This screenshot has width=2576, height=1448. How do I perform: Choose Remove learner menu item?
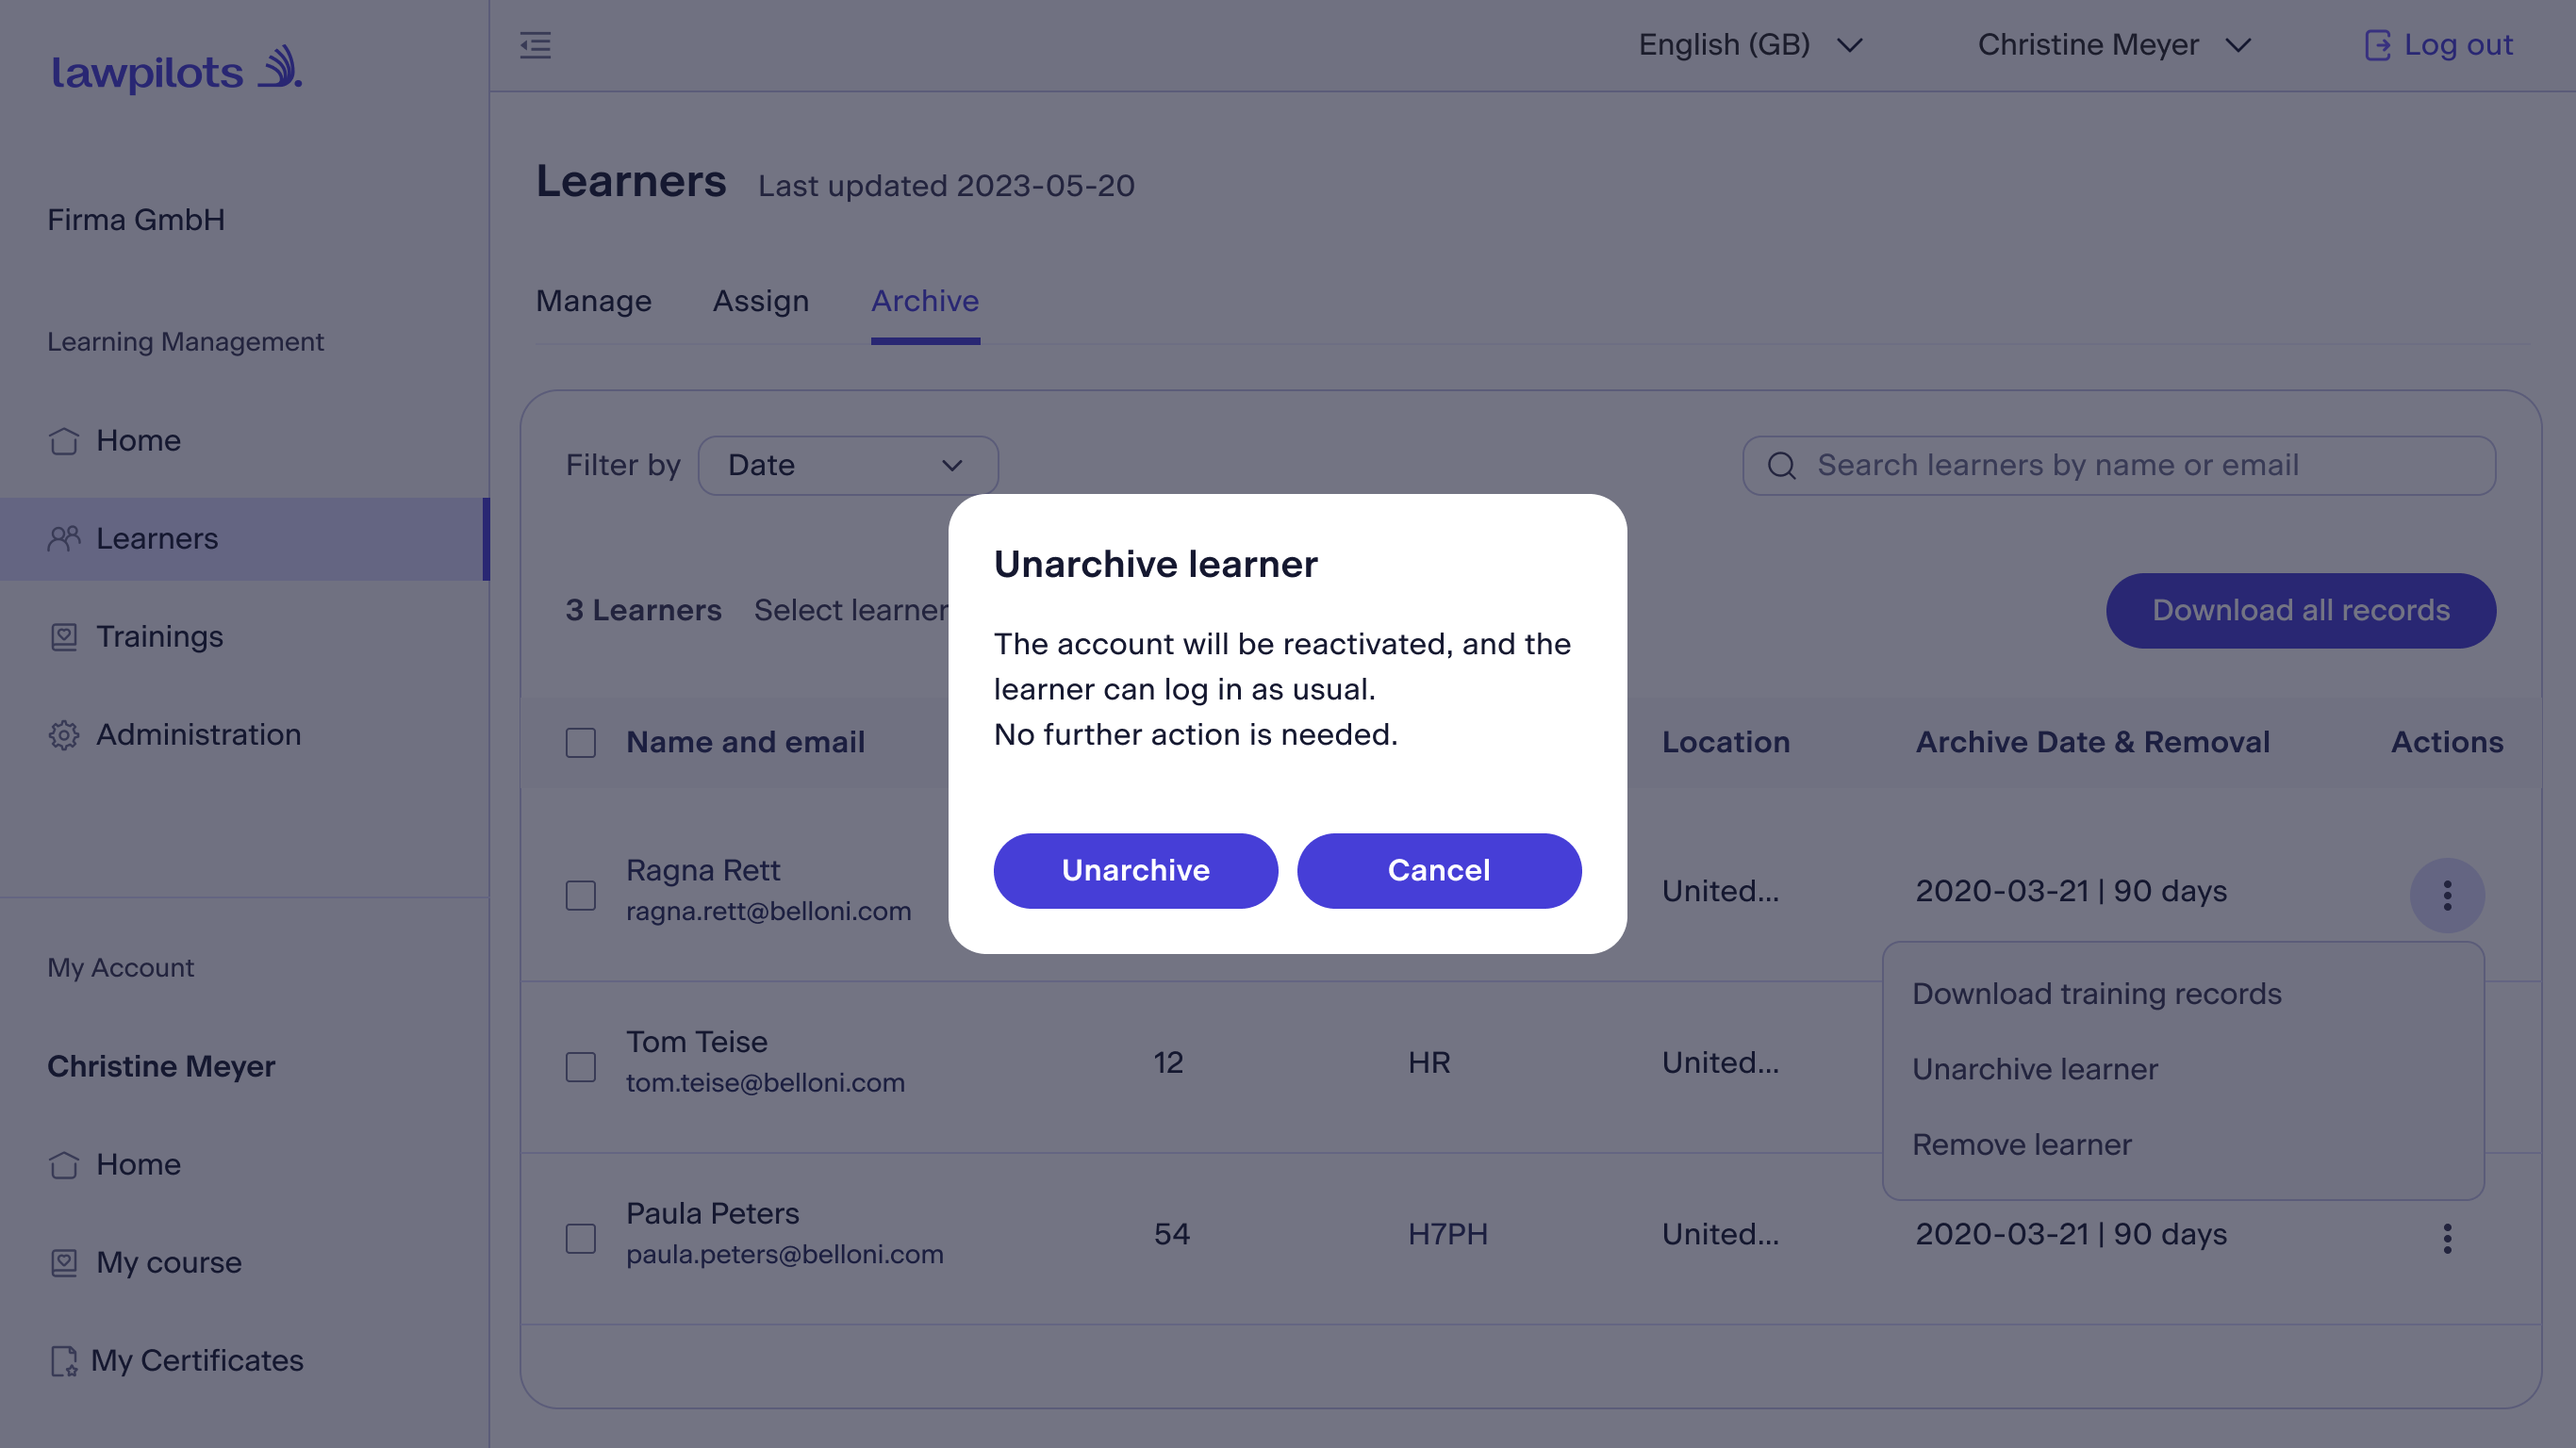(x=2021, y=1145)
